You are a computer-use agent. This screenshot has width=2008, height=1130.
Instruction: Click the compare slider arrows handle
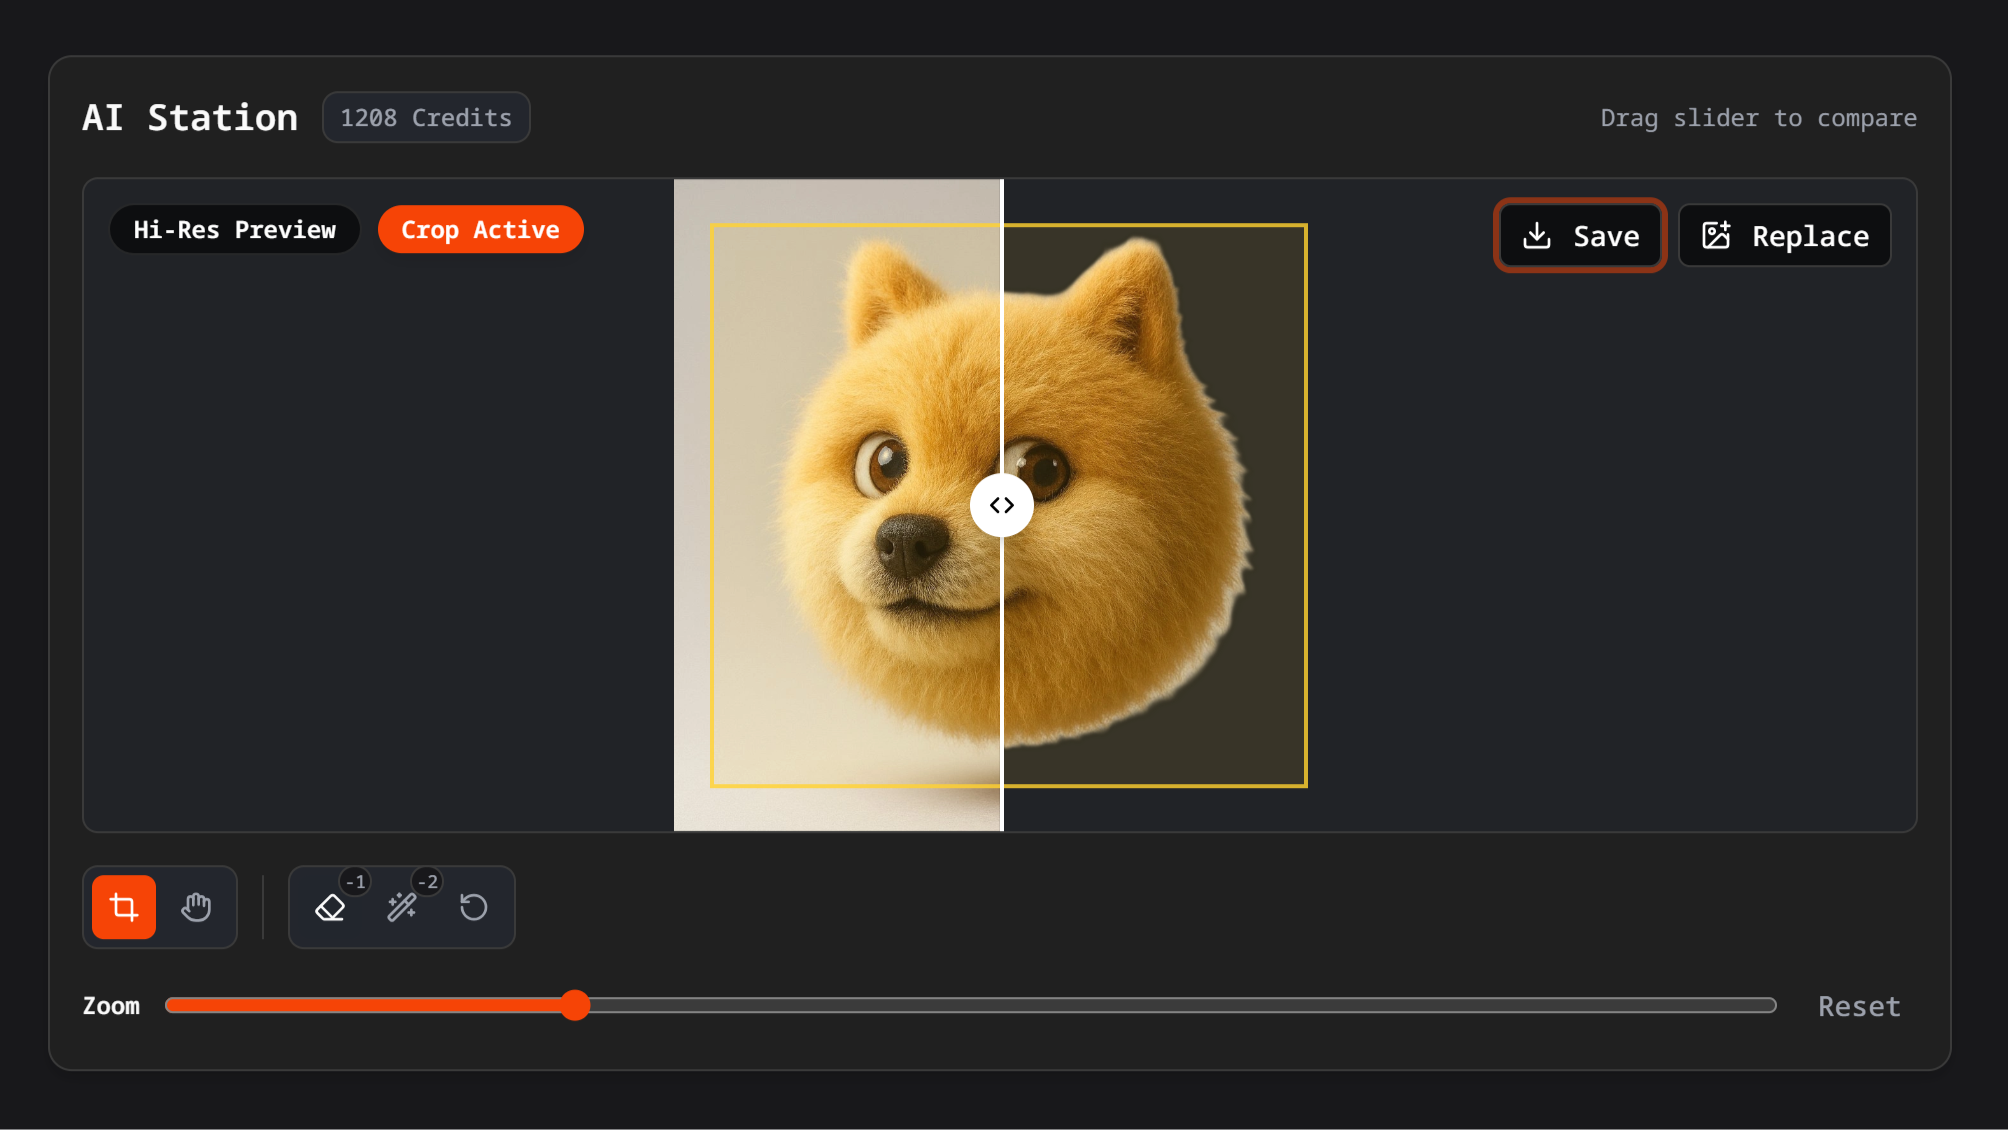(1001, 505)
